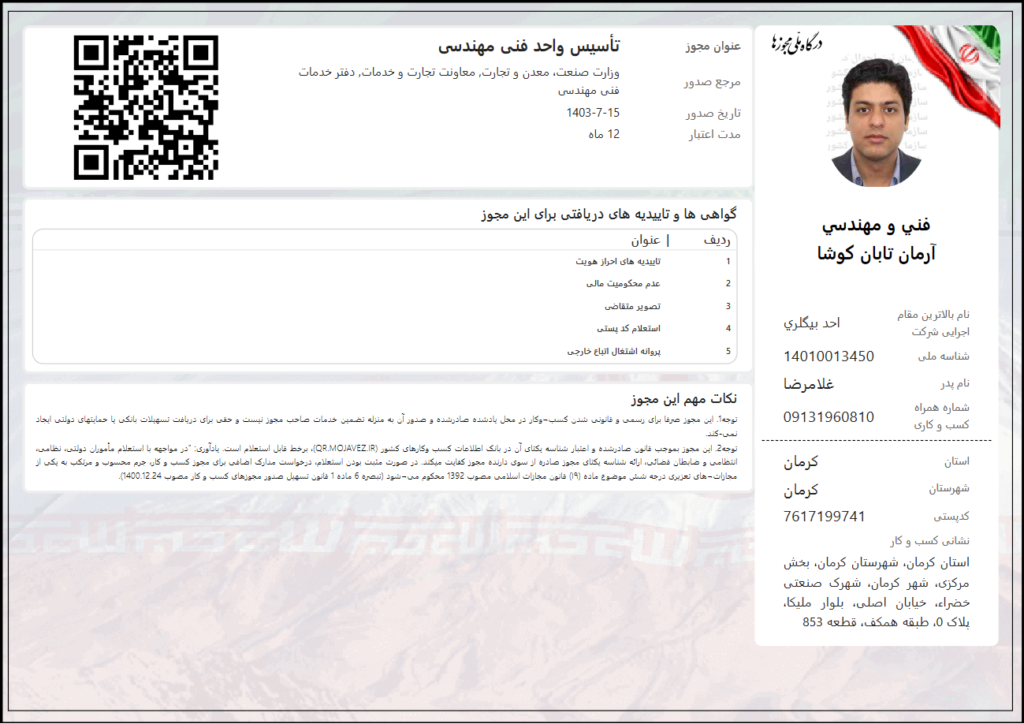Open the QR.MOJAVEZ.IR address in the note
The image size is (1024, 724).
coord(345,449)
